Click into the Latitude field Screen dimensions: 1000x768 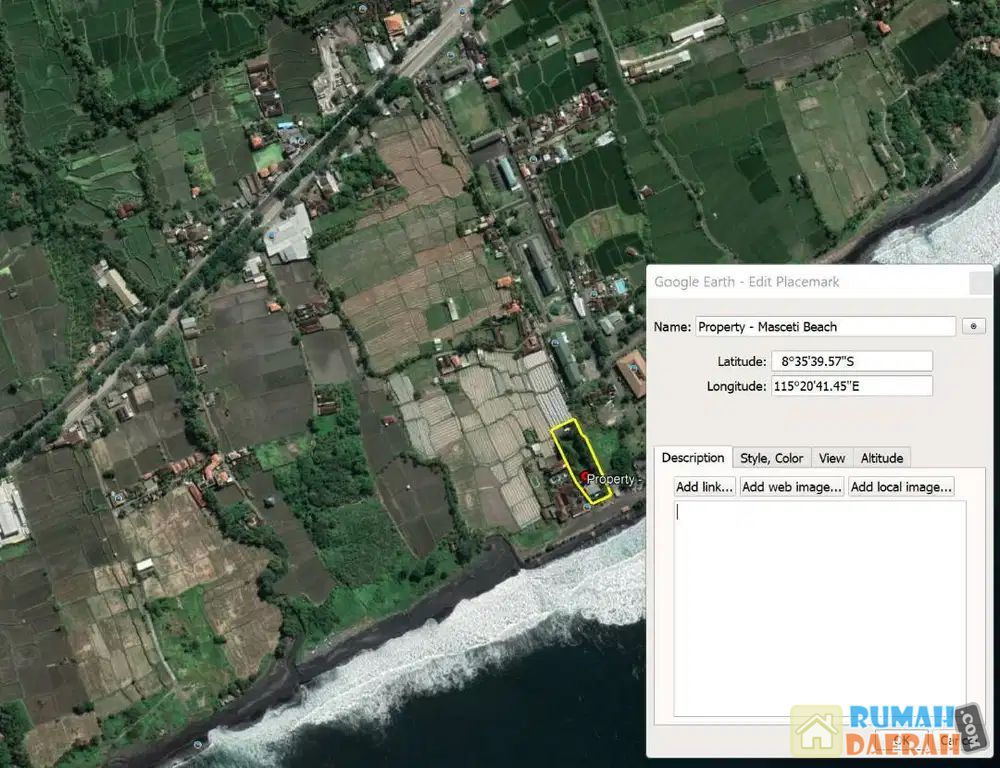pyautogui.click(x=851, y=361)
